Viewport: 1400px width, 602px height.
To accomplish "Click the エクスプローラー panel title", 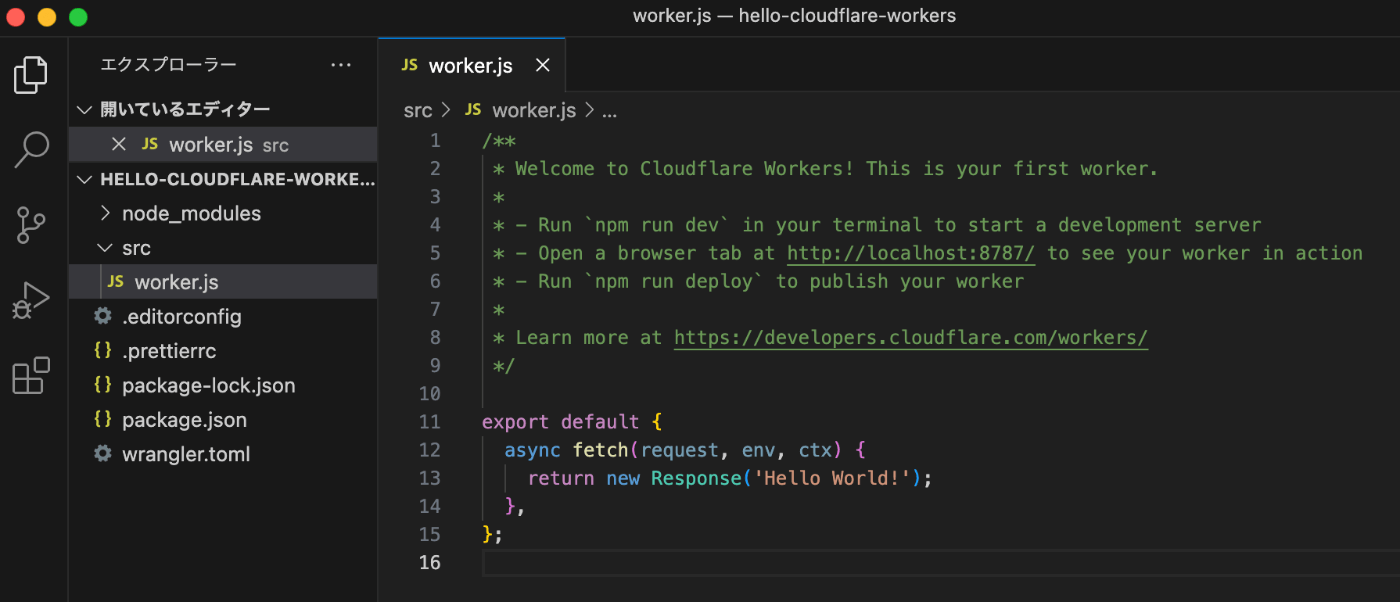I will click(169, 65).
